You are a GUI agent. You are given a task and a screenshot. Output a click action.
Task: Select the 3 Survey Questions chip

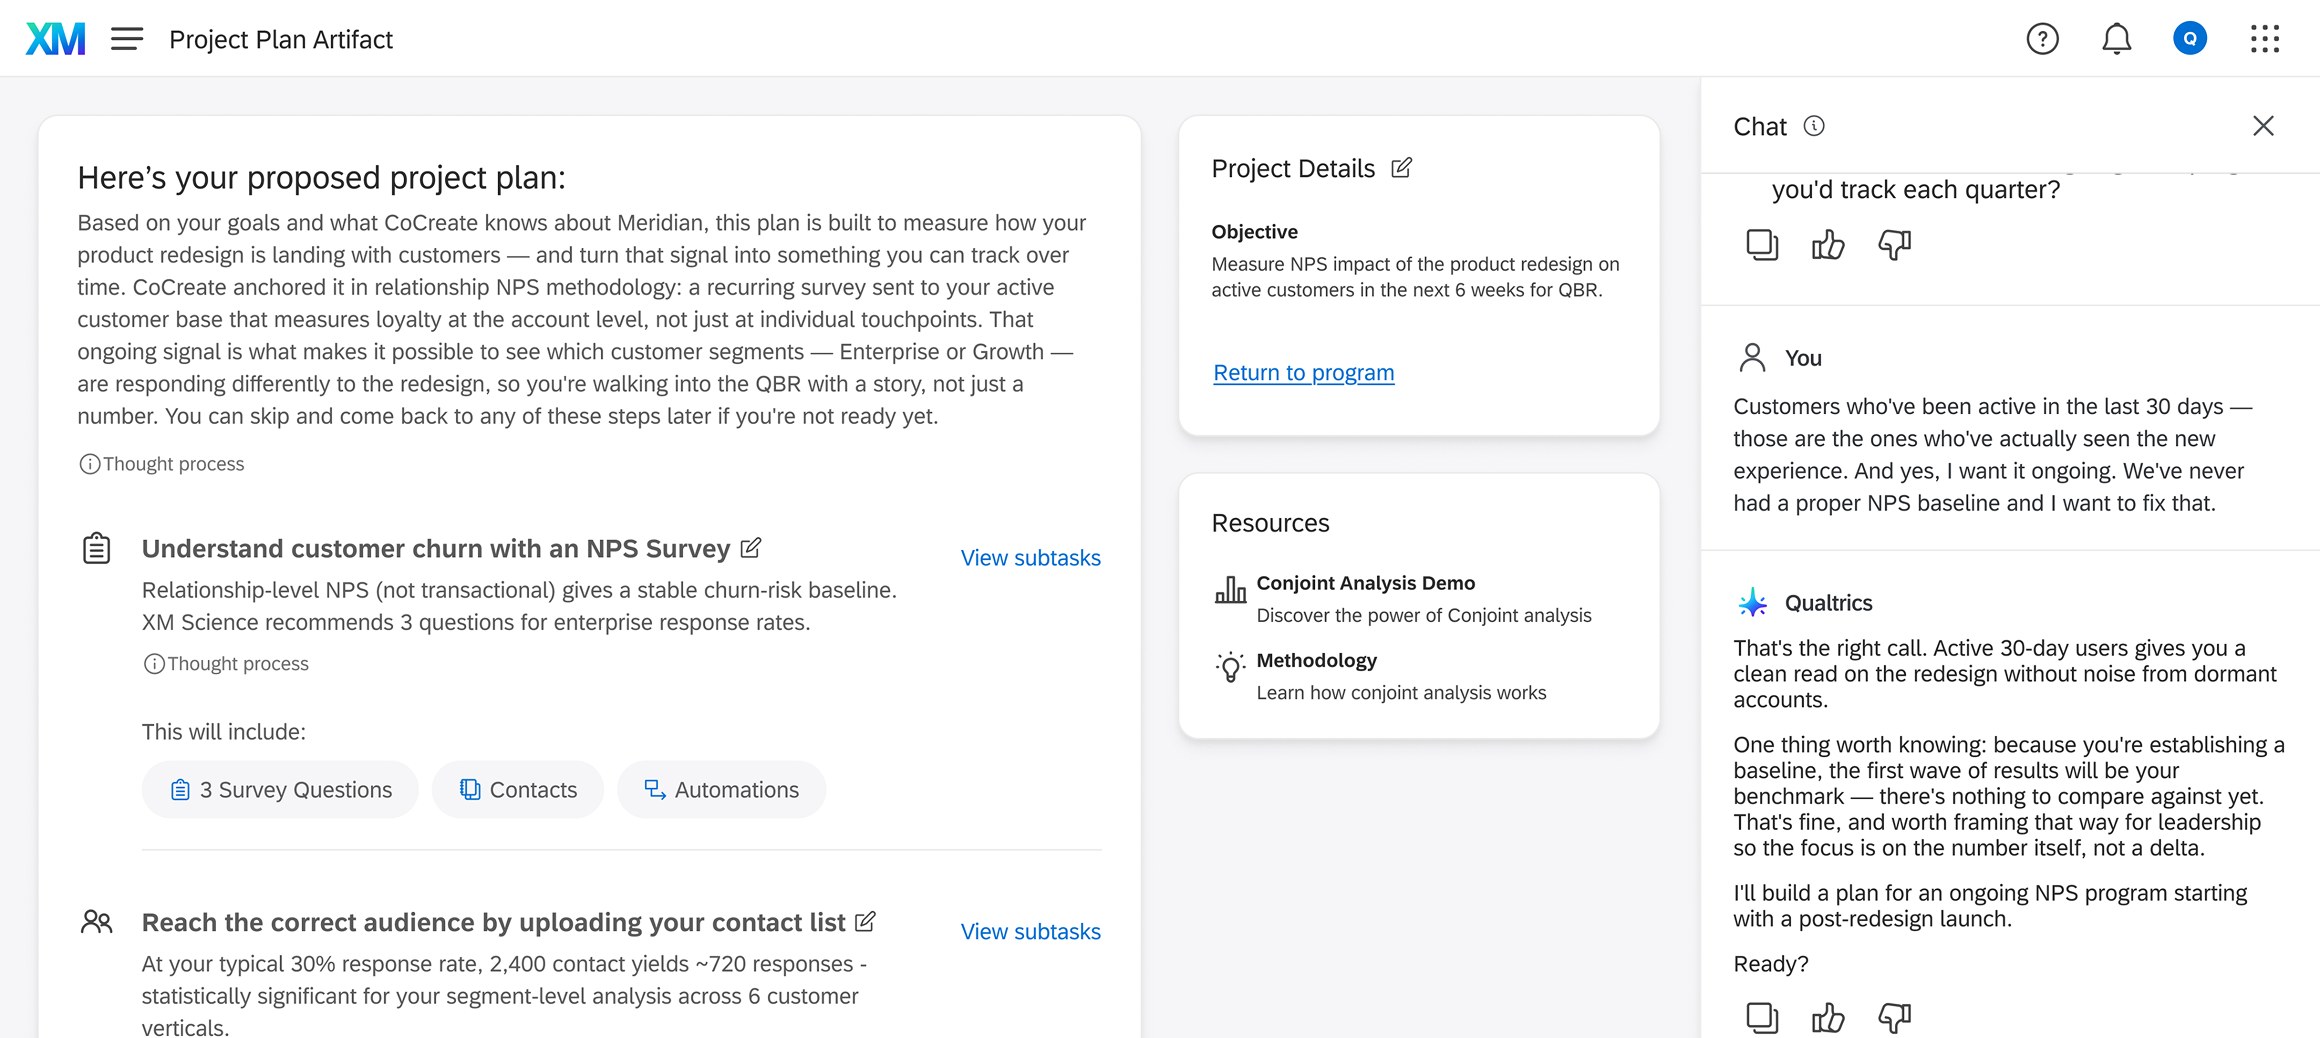[280, 790]
